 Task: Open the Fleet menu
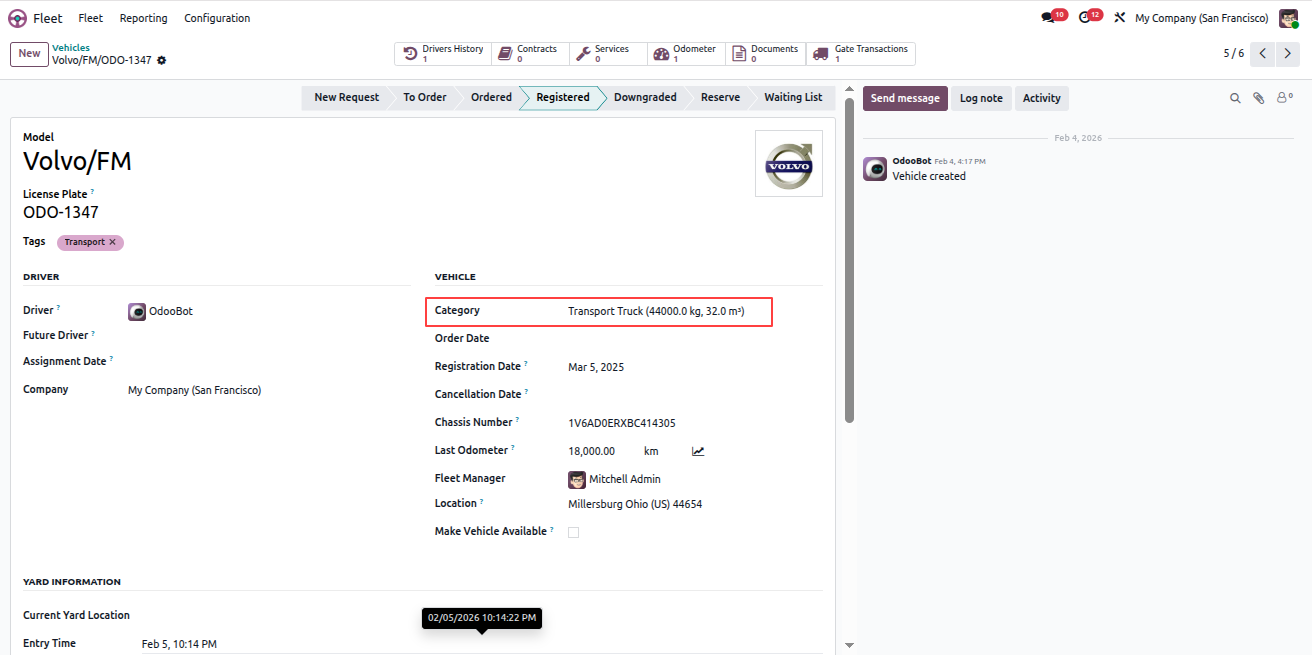(x=90, y=18)
